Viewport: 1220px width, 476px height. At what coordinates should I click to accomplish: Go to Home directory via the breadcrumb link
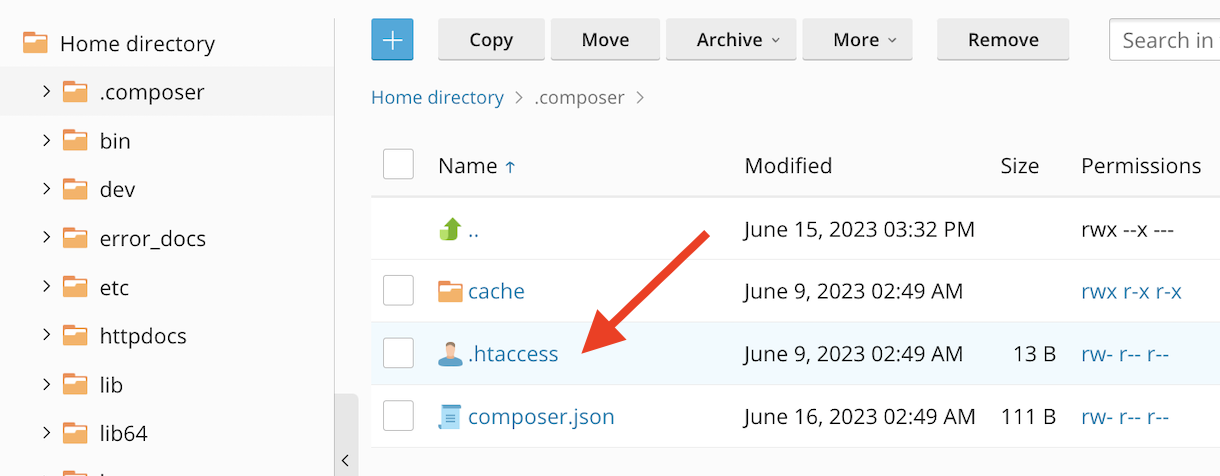point(437,98)
